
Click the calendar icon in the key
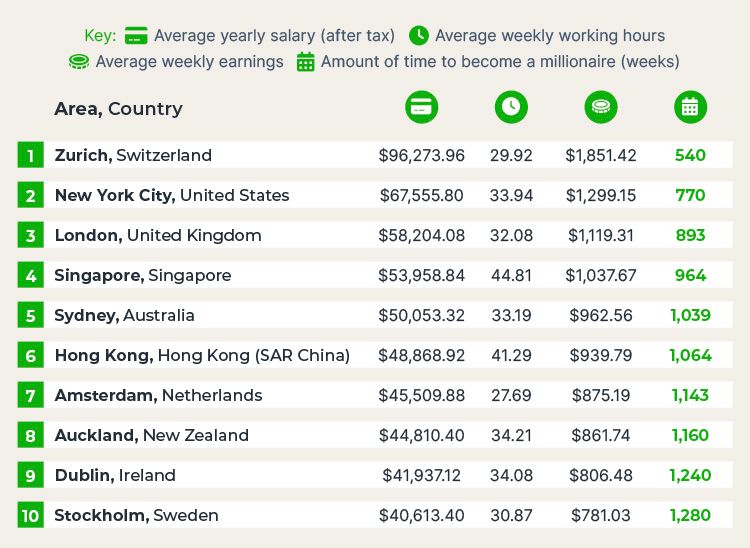(305, 62)
